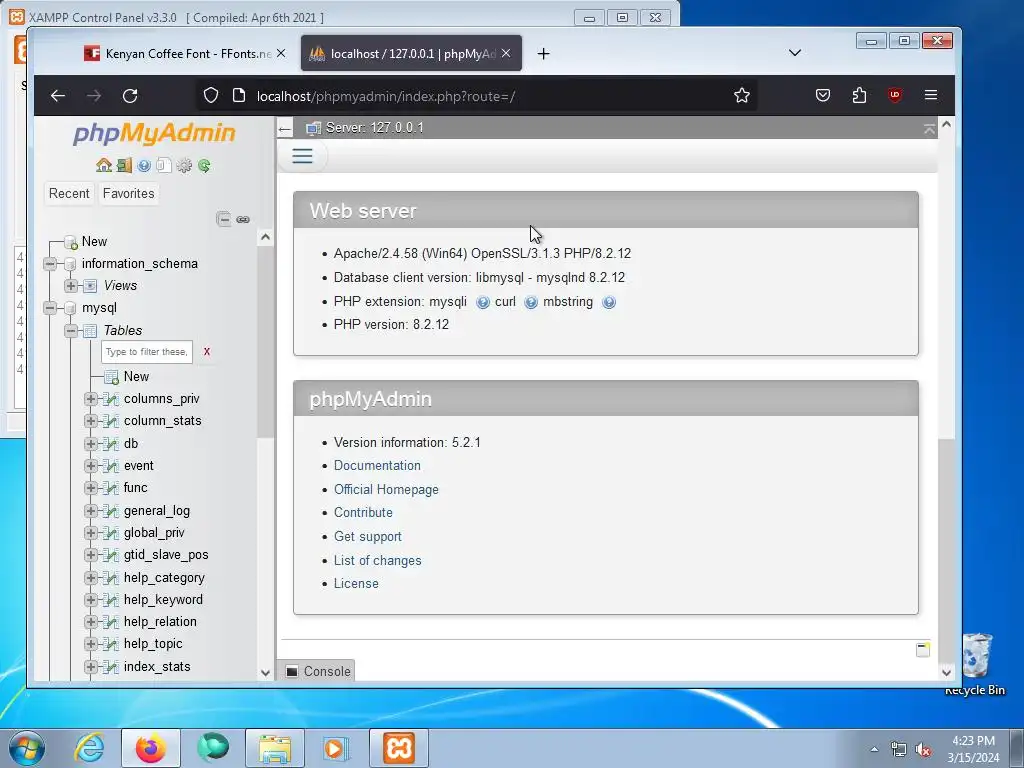1024x768 pixels.
Task: Open the Firefox extensions puzzle icon
Action: pyautogui.click(x=859, y=95)
